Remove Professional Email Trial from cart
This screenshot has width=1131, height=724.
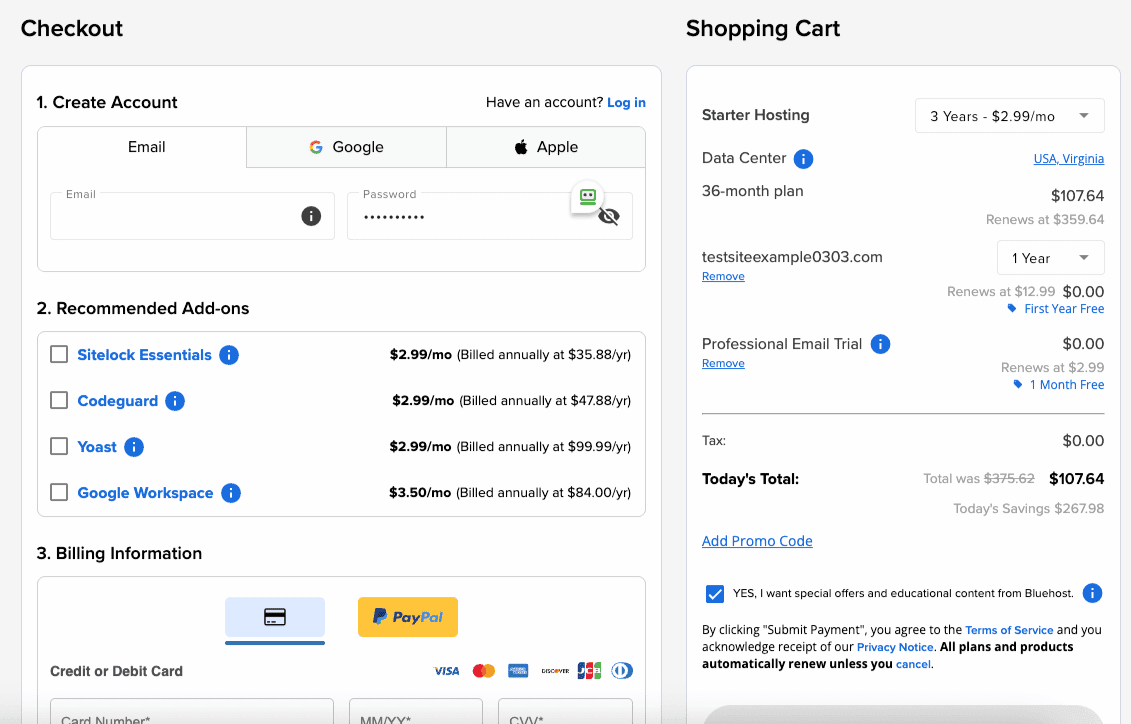[x=723, y=363]
